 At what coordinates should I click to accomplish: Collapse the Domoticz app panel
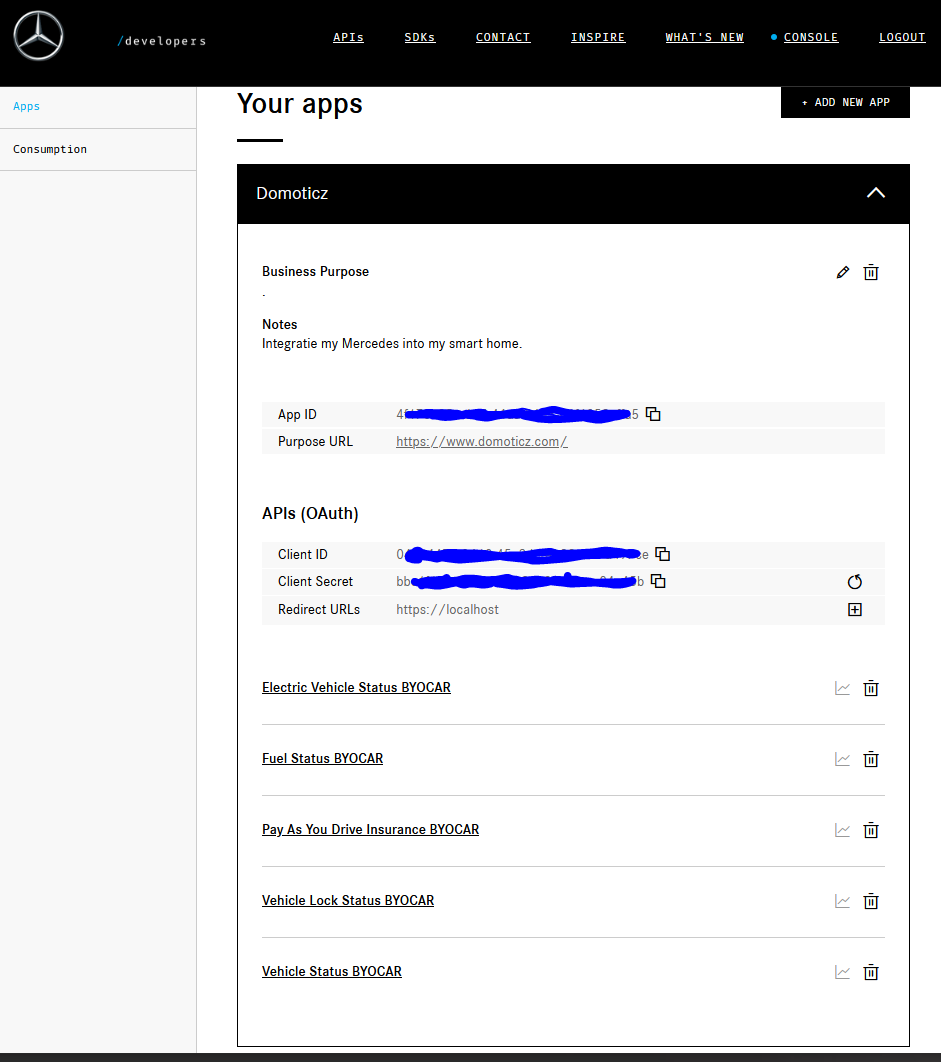pos(876,193)
